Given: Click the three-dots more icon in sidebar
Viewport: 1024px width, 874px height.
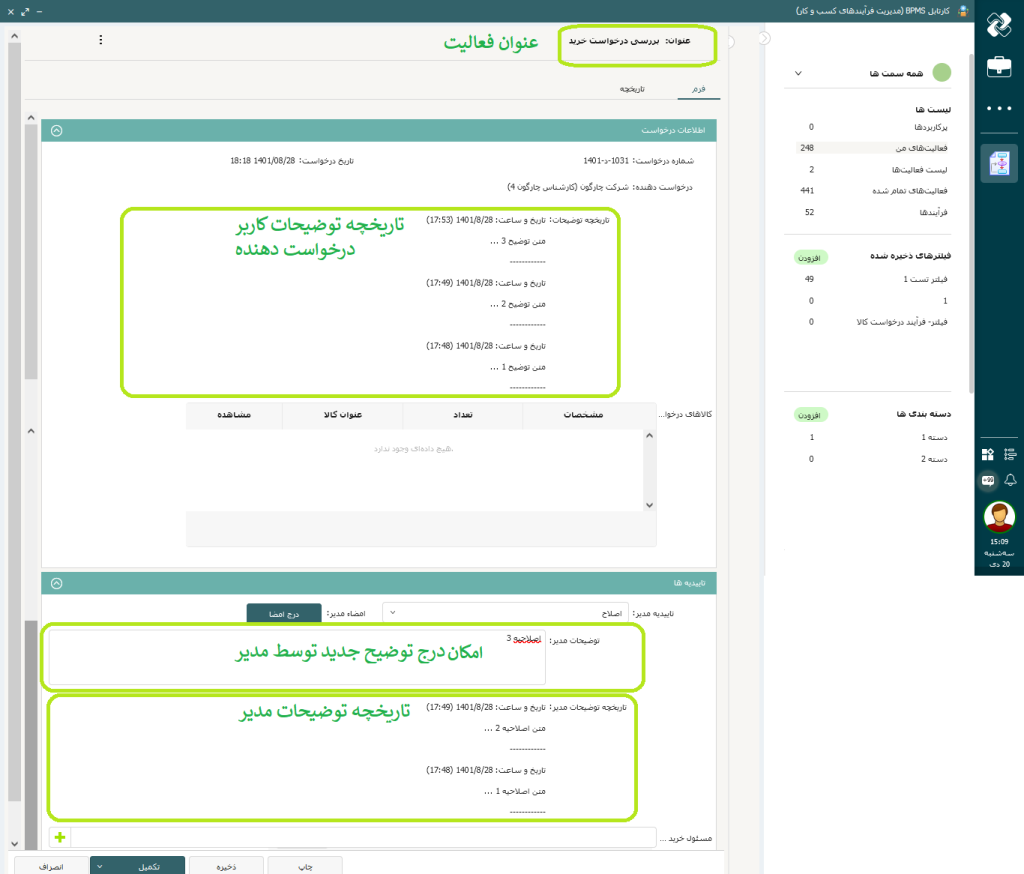Looking at the screenshot, I should coord(998,108).
